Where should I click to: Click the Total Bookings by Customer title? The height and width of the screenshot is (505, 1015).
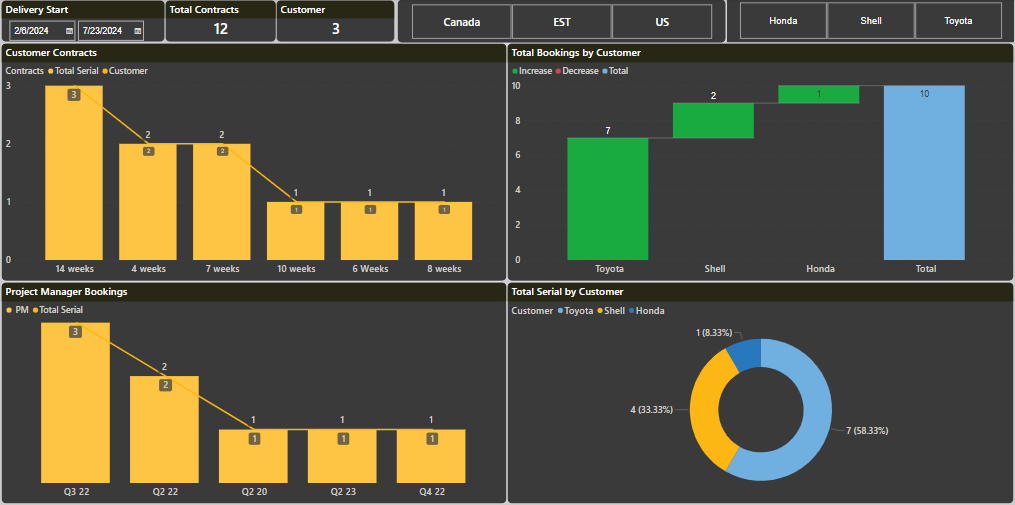point(576,52)
